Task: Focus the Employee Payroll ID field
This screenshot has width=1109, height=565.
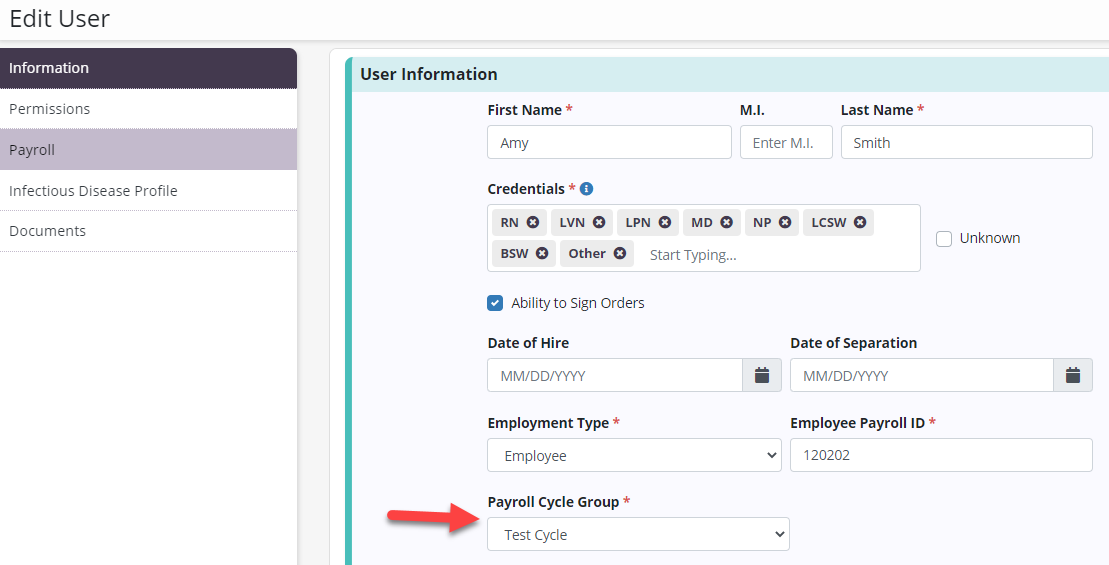Action: [941, 456]
